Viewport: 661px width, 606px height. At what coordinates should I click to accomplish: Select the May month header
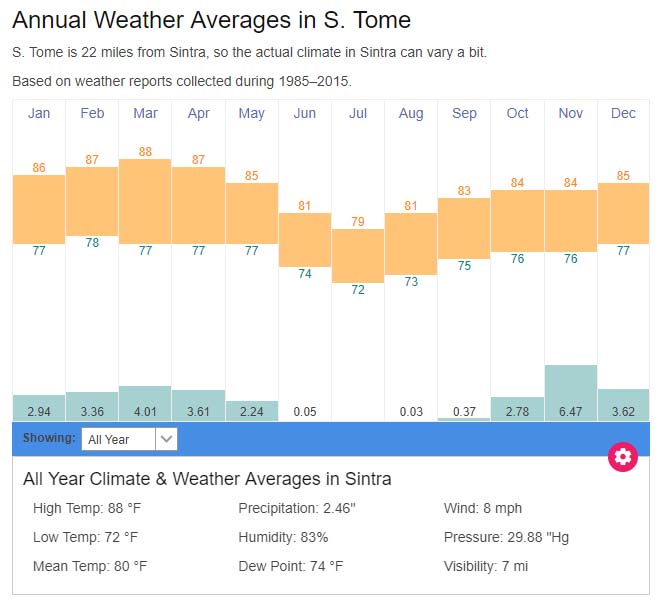coord(252,114)
